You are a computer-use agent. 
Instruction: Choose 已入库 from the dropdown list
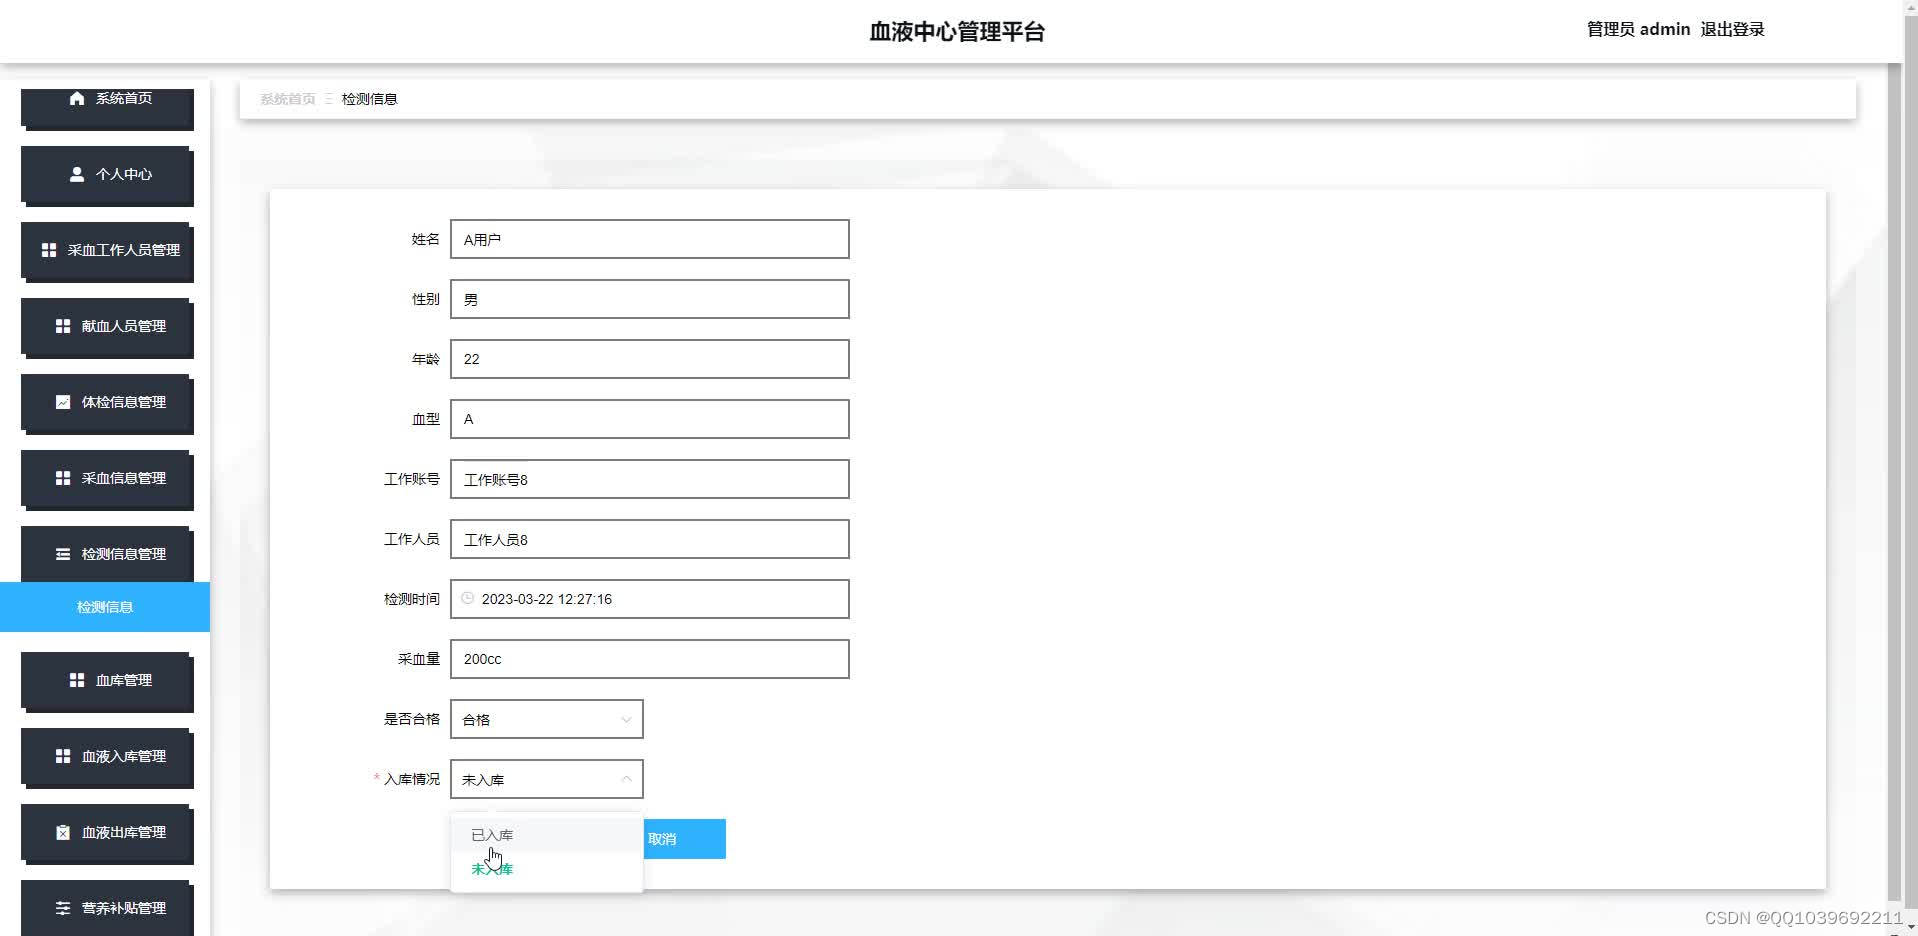coord(547,835)
